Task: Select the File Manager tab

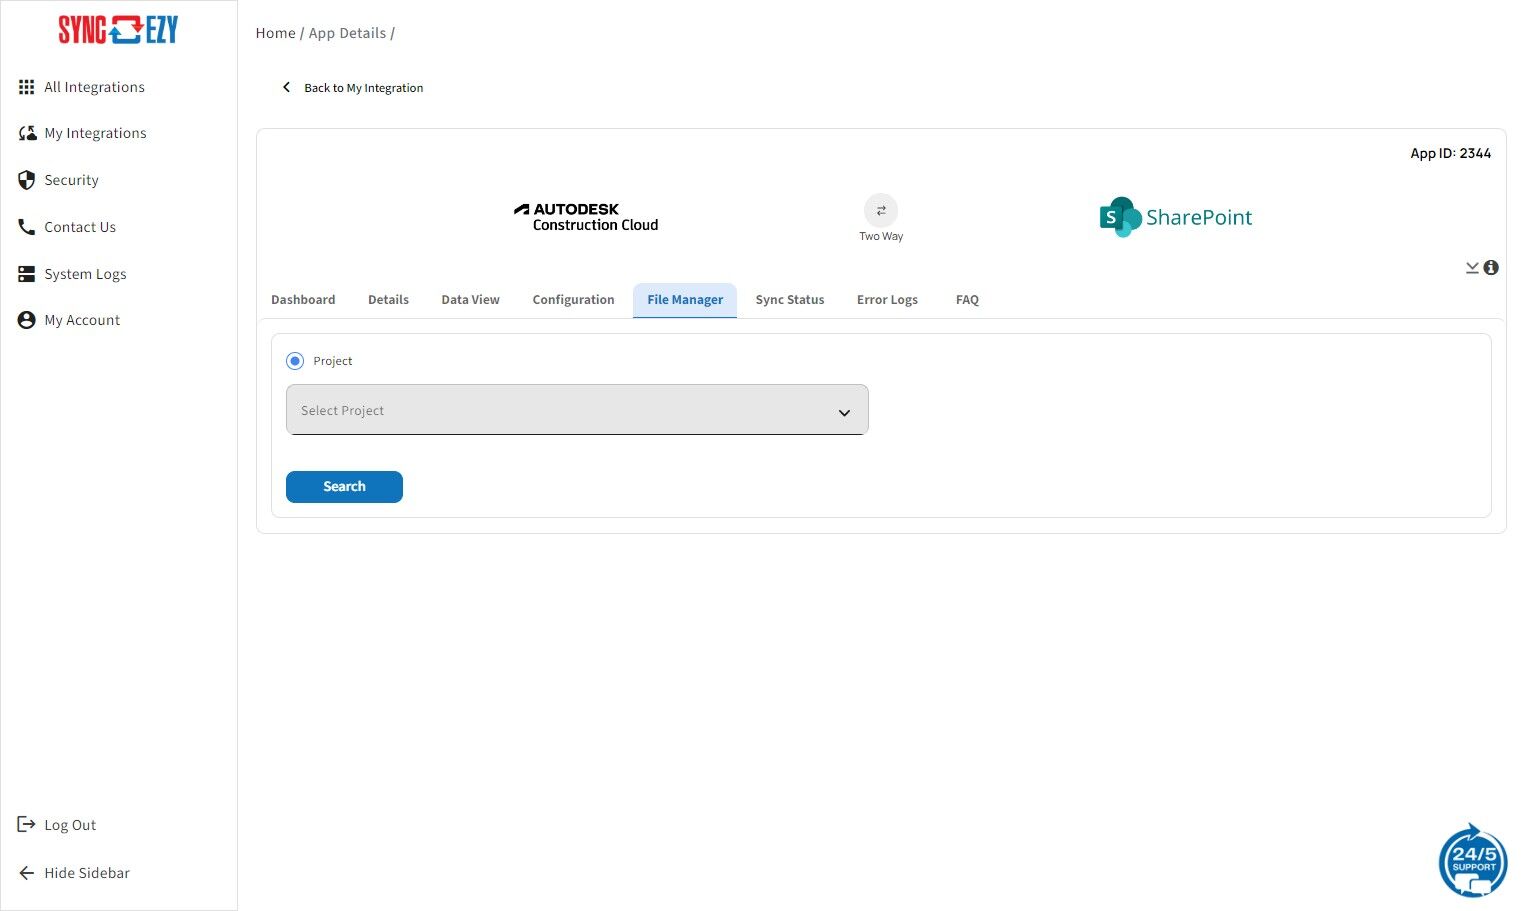Action: tap(685, 300)
